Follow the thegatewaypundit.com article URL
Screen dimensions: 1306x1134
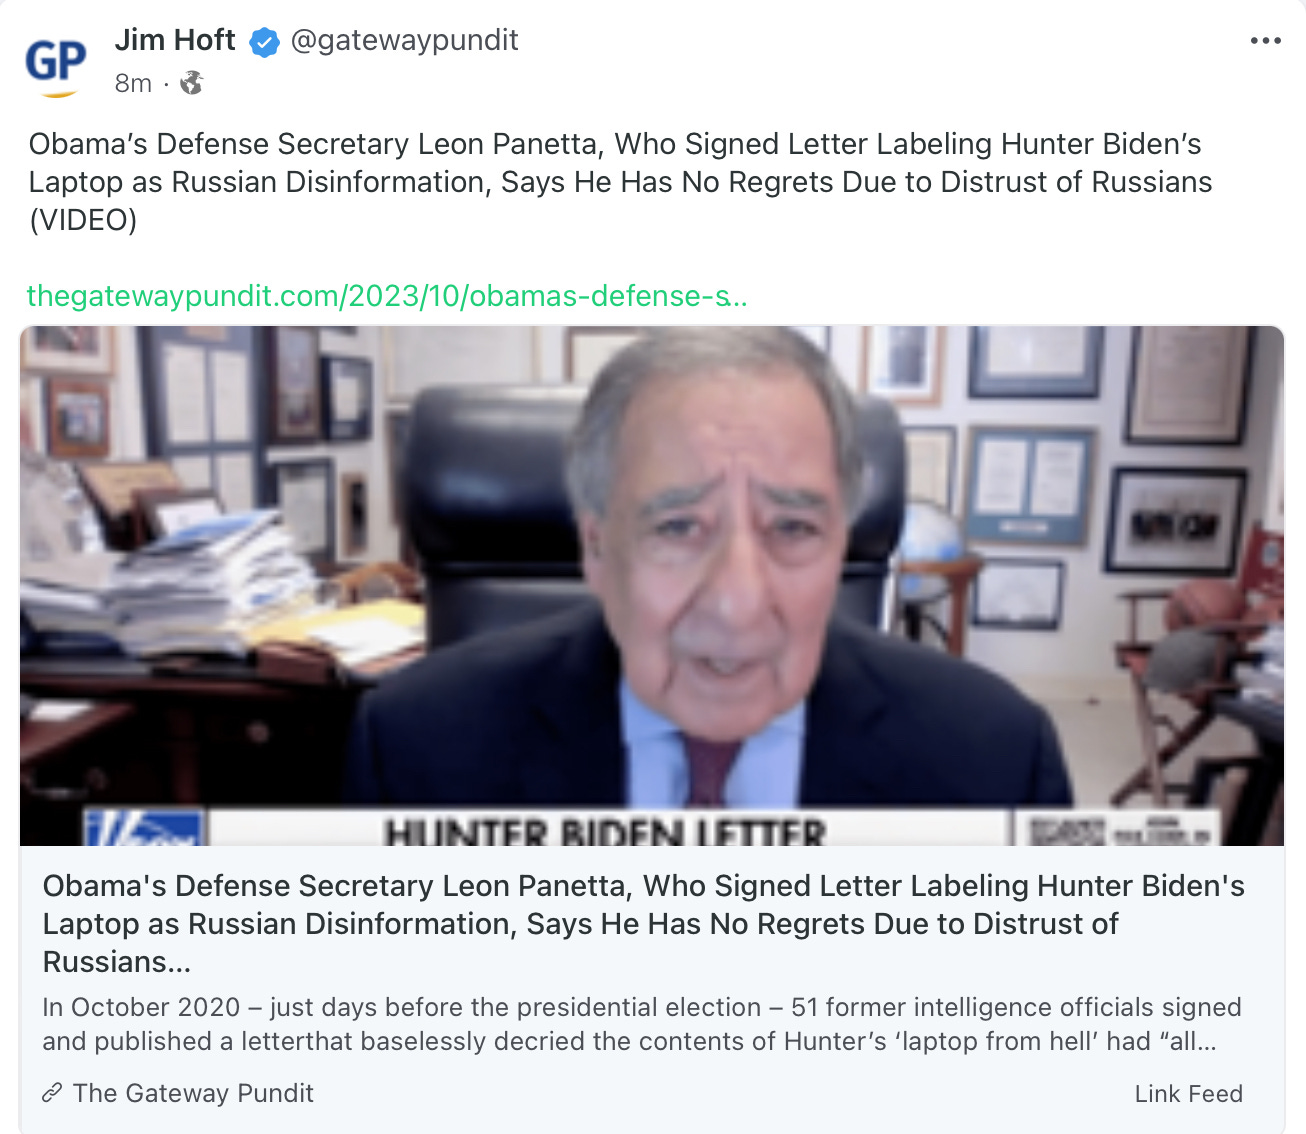[387, 296]
